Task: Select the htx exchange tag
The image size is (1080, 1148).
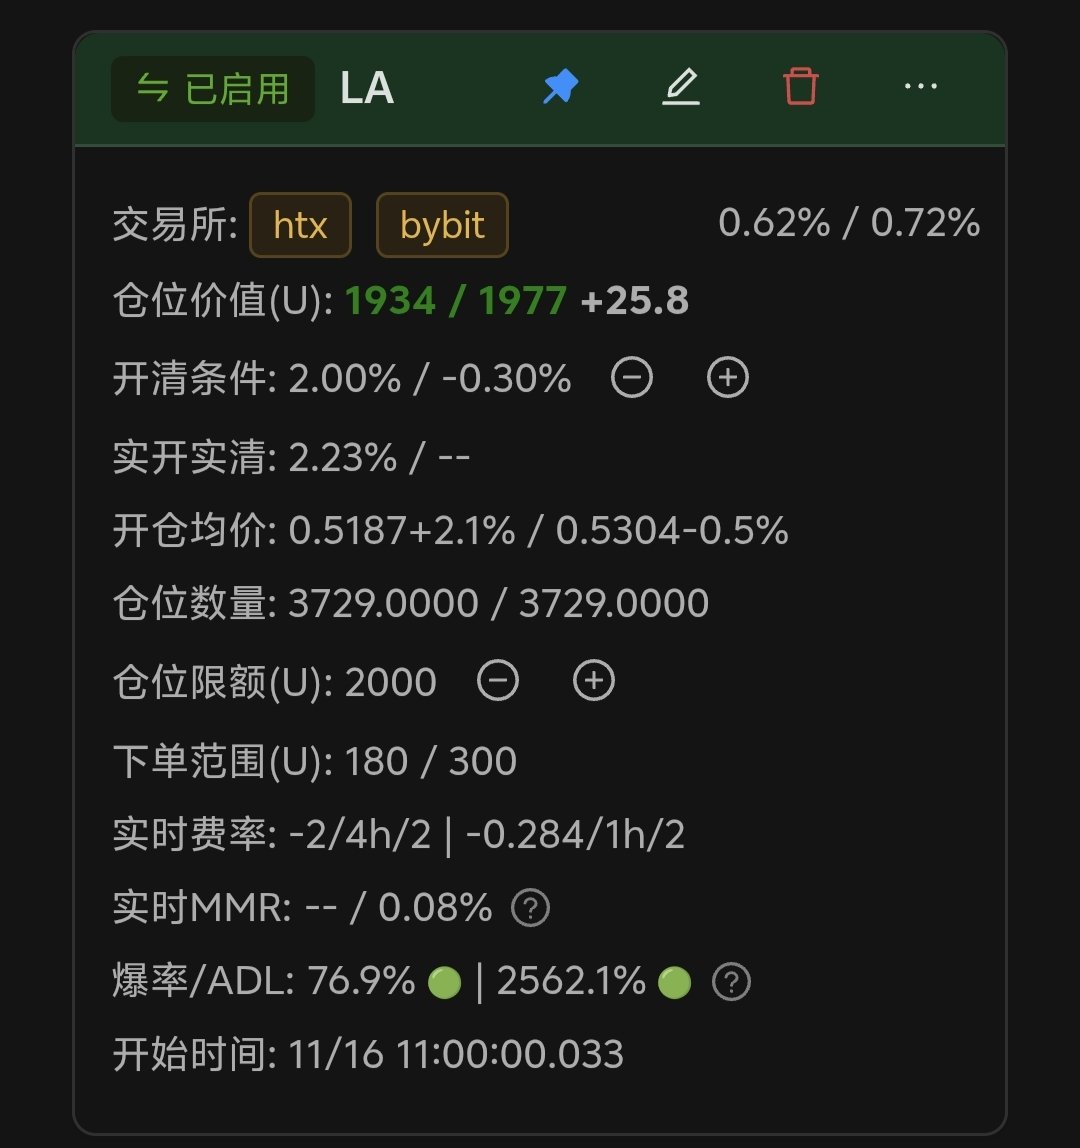Action: (300, 225)
